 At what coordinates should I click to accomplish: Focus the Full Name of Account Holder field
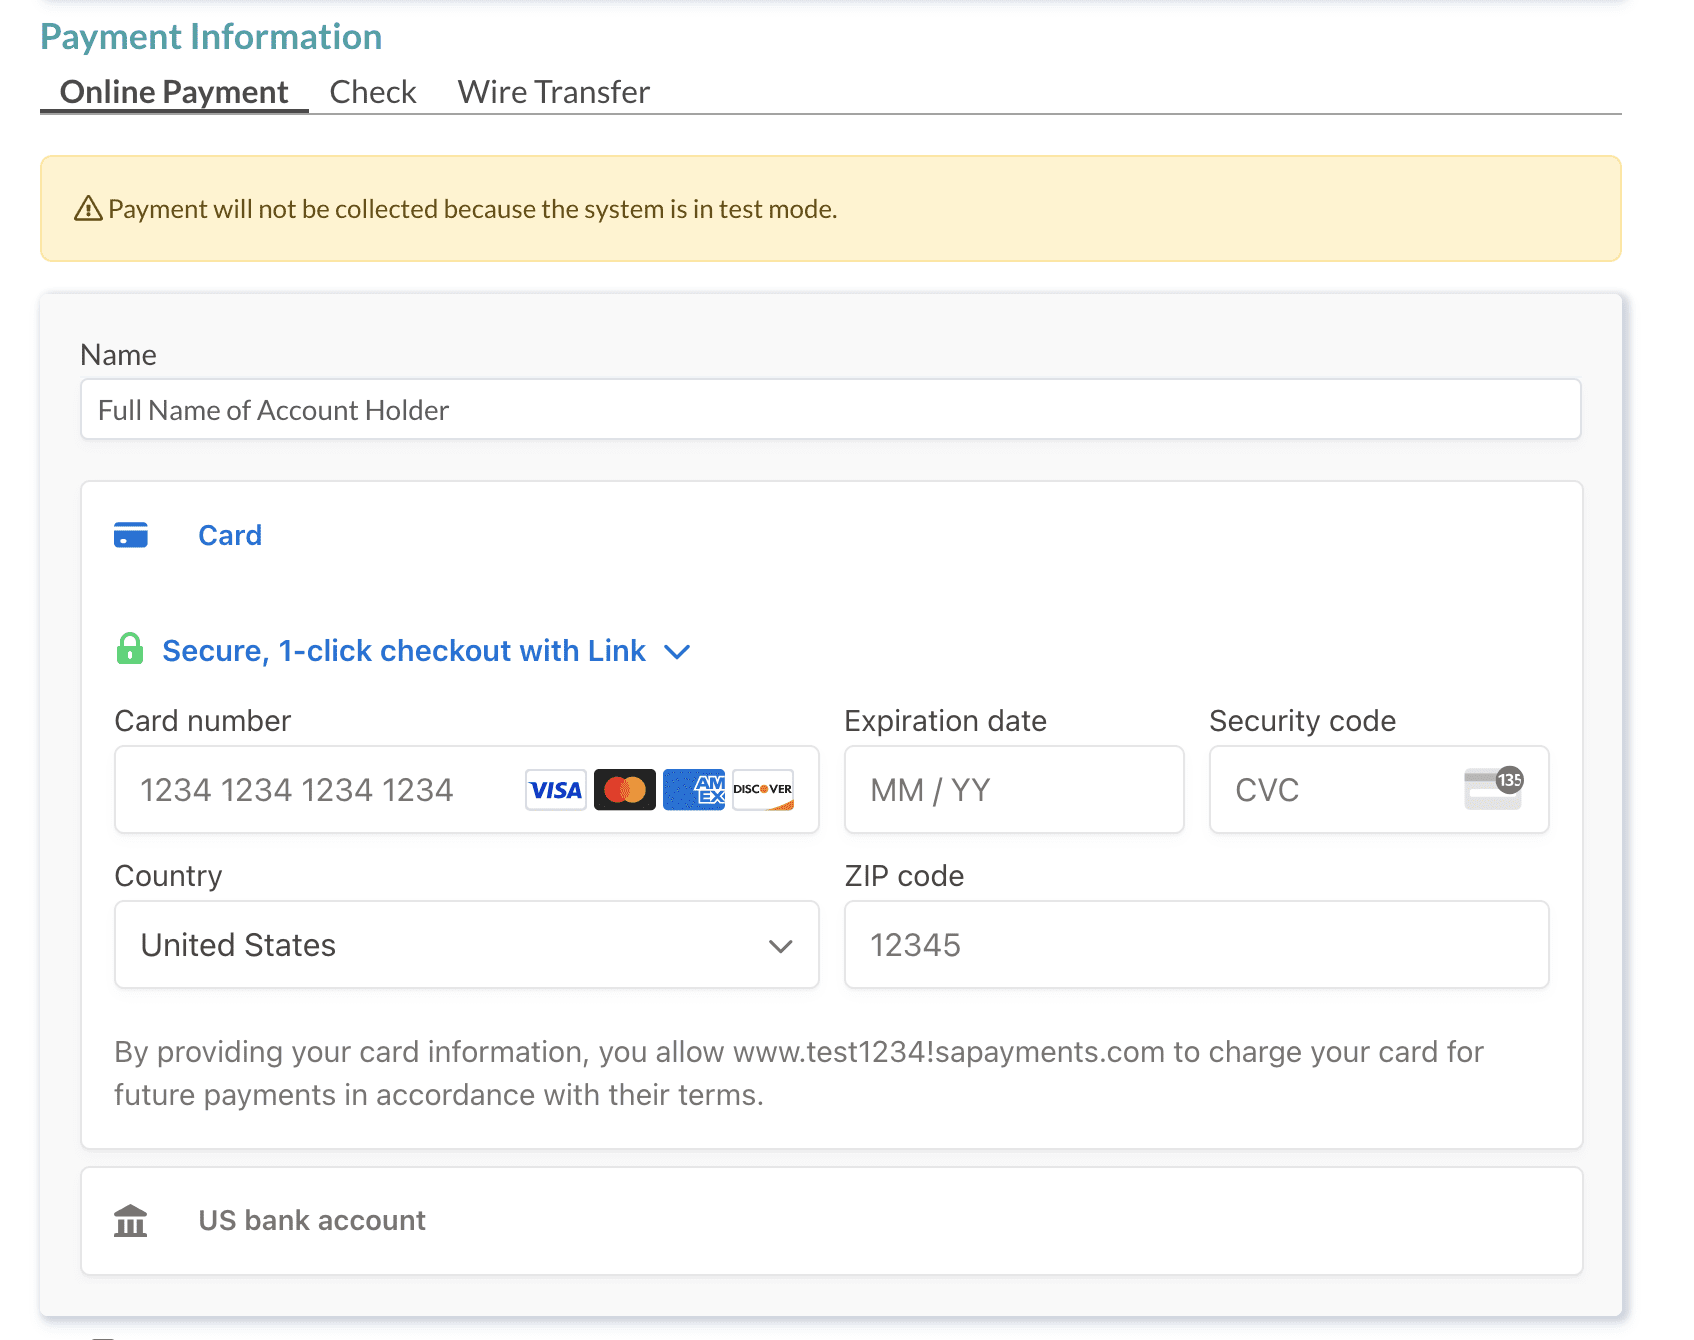coord(830,410)
